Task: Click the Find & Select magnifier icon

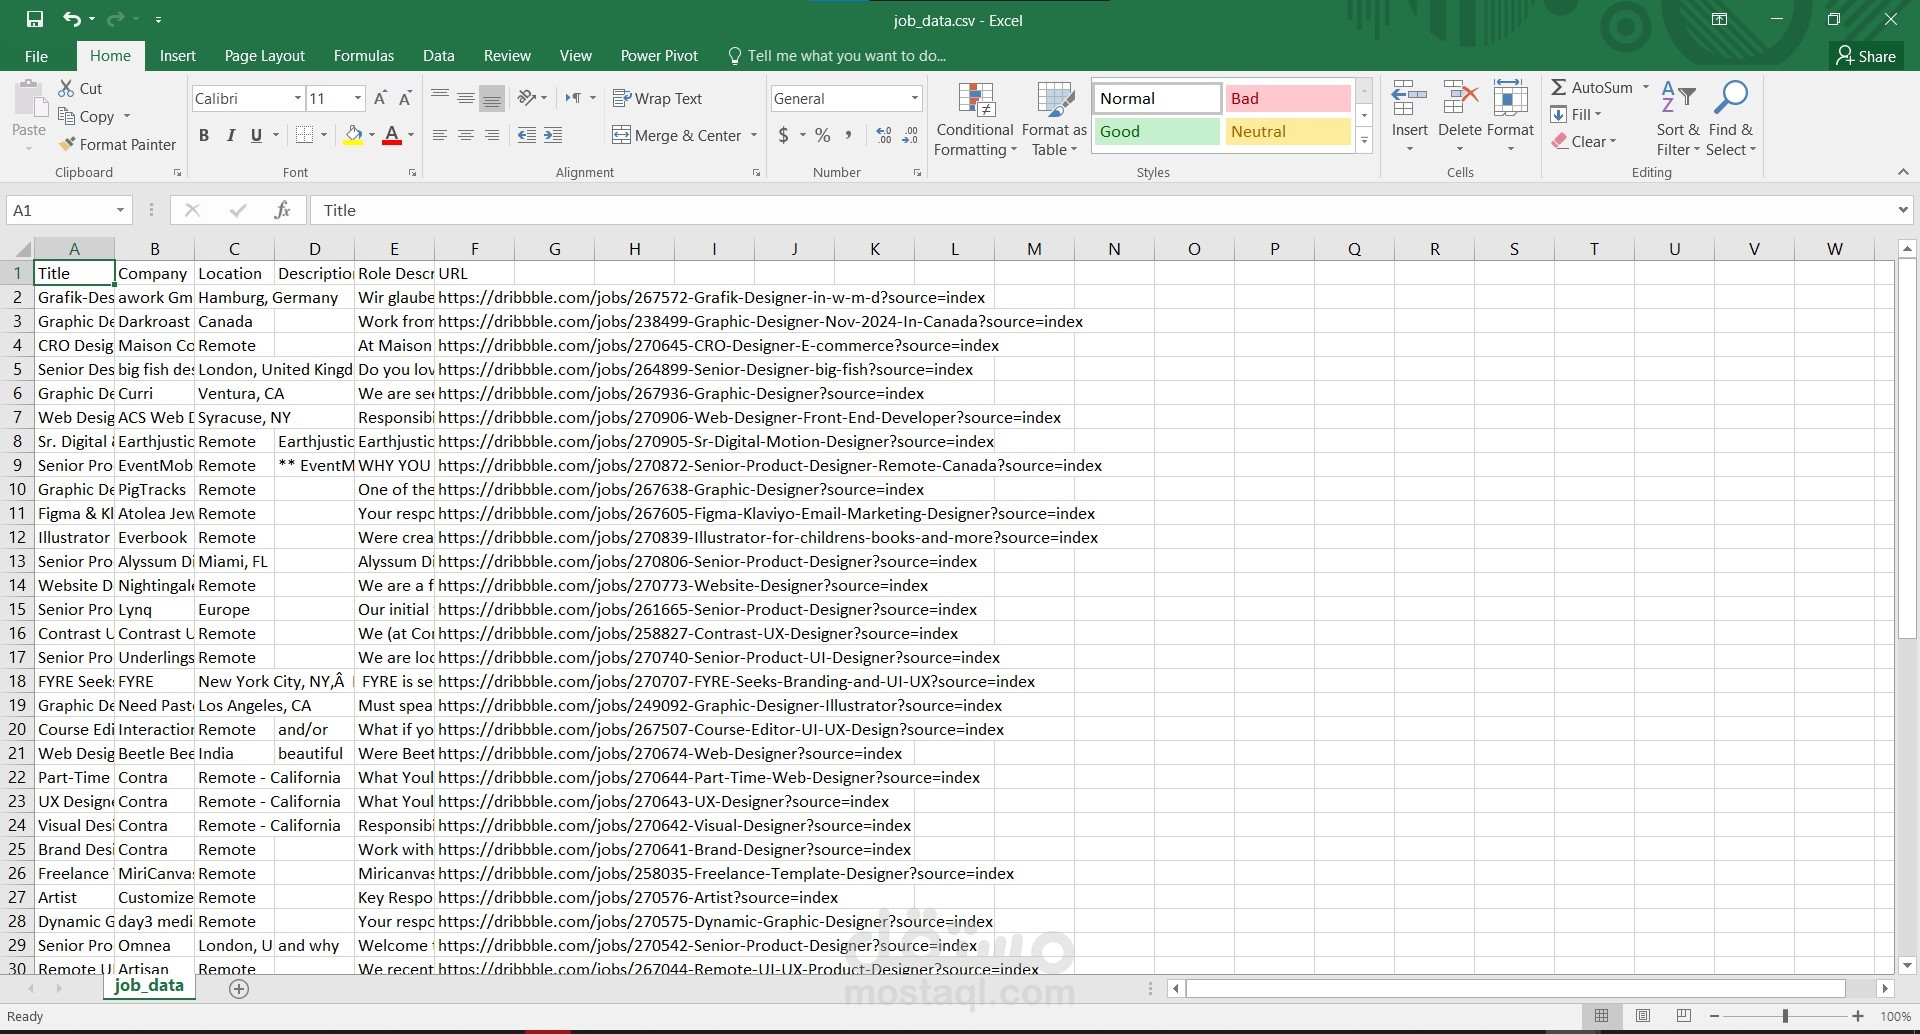Action: (x=1731, y=98)
